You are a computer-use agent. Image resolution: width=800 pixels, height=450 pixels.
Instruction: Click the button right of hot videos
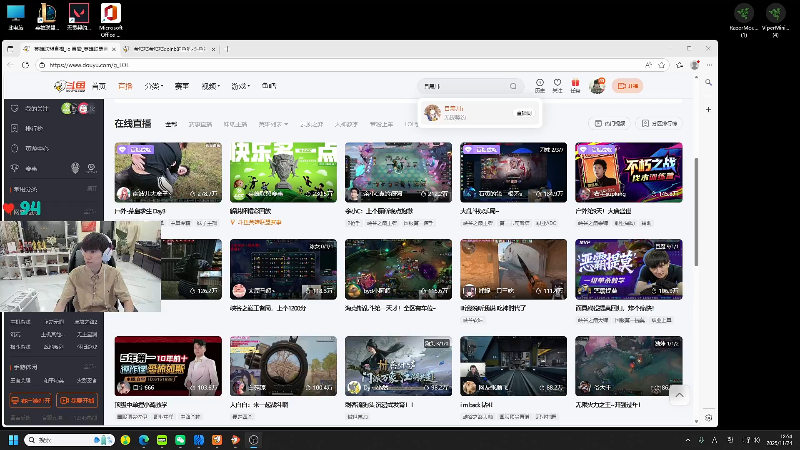pos(659,123)
